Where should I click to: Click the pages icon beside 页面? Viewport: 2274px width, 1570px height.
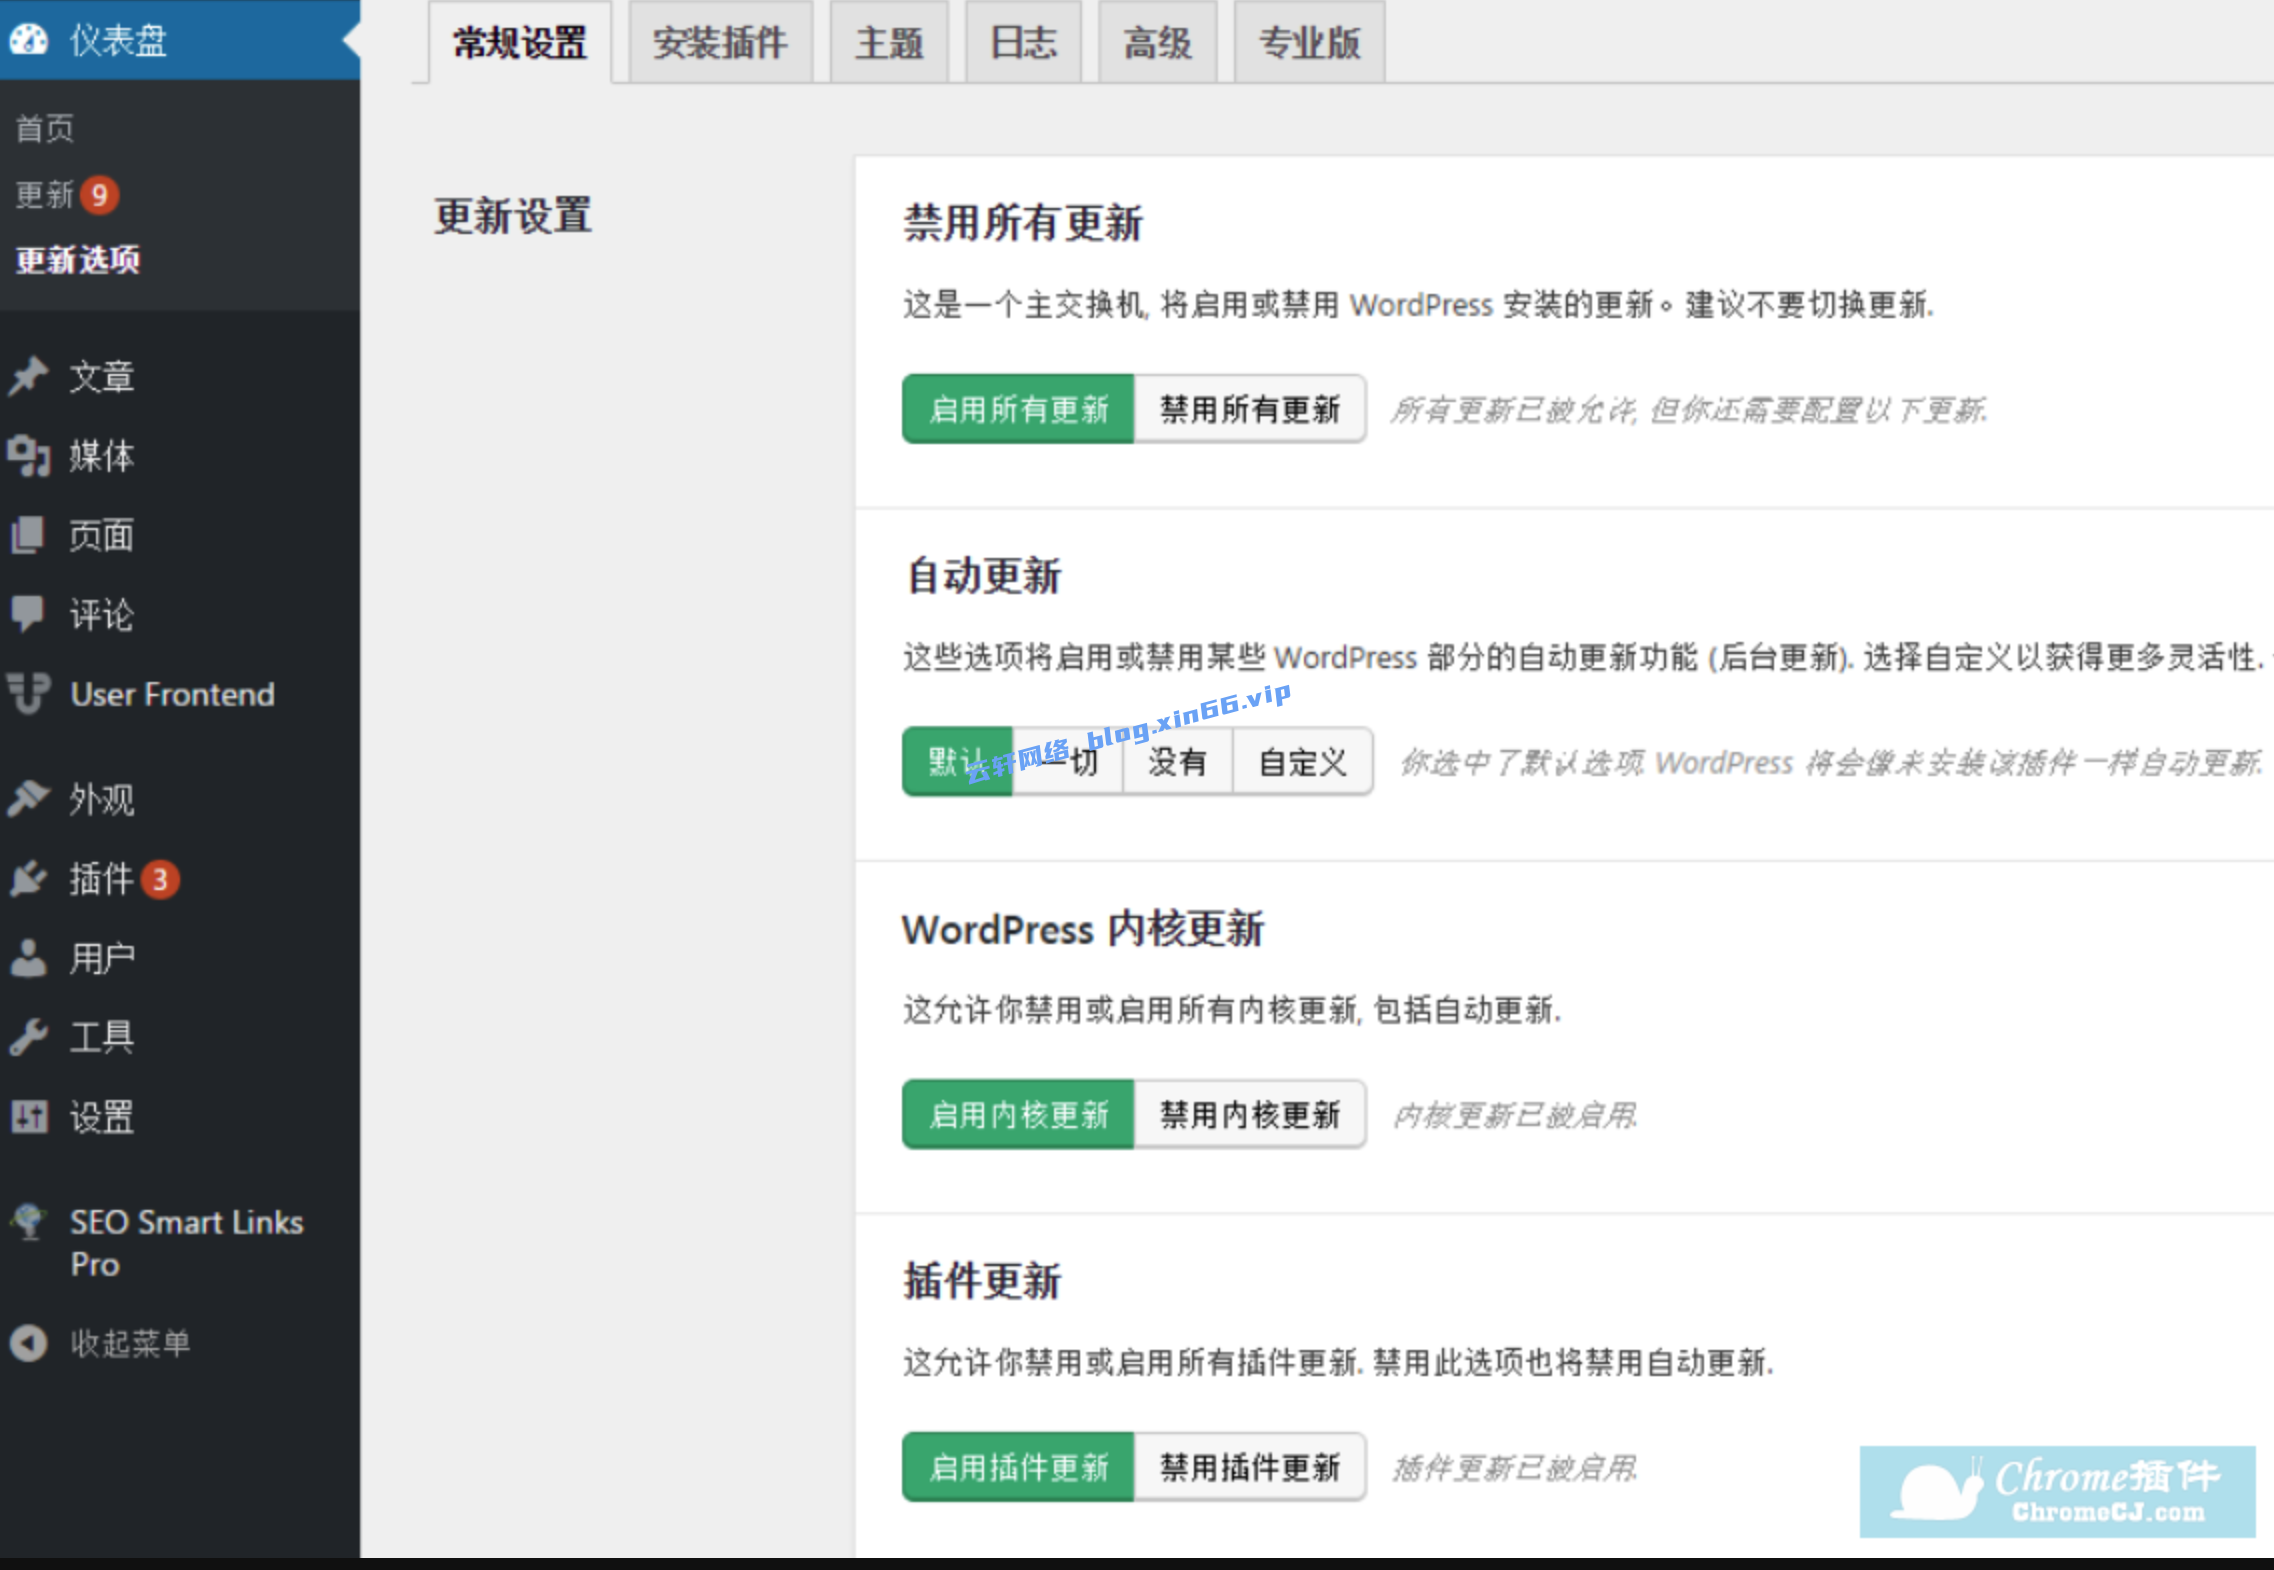pyautogui.click(x=28, y=535)
